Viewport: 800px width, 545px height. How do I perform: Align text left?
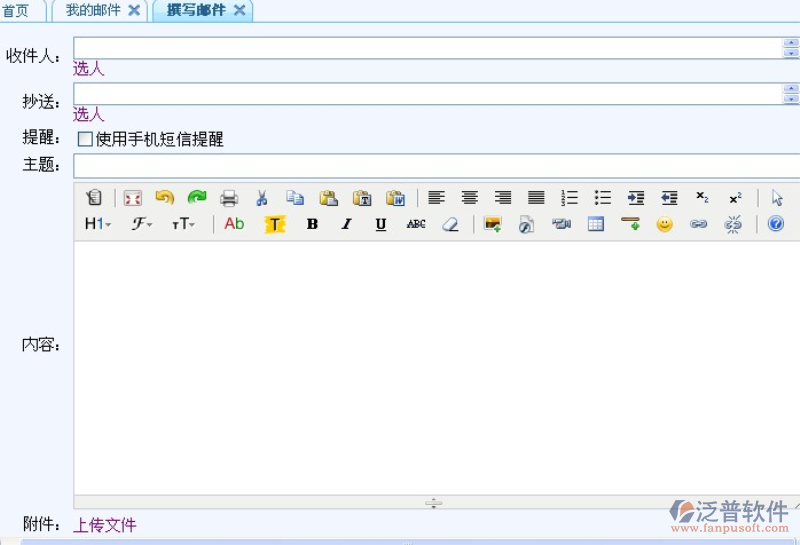pos(436,197)
